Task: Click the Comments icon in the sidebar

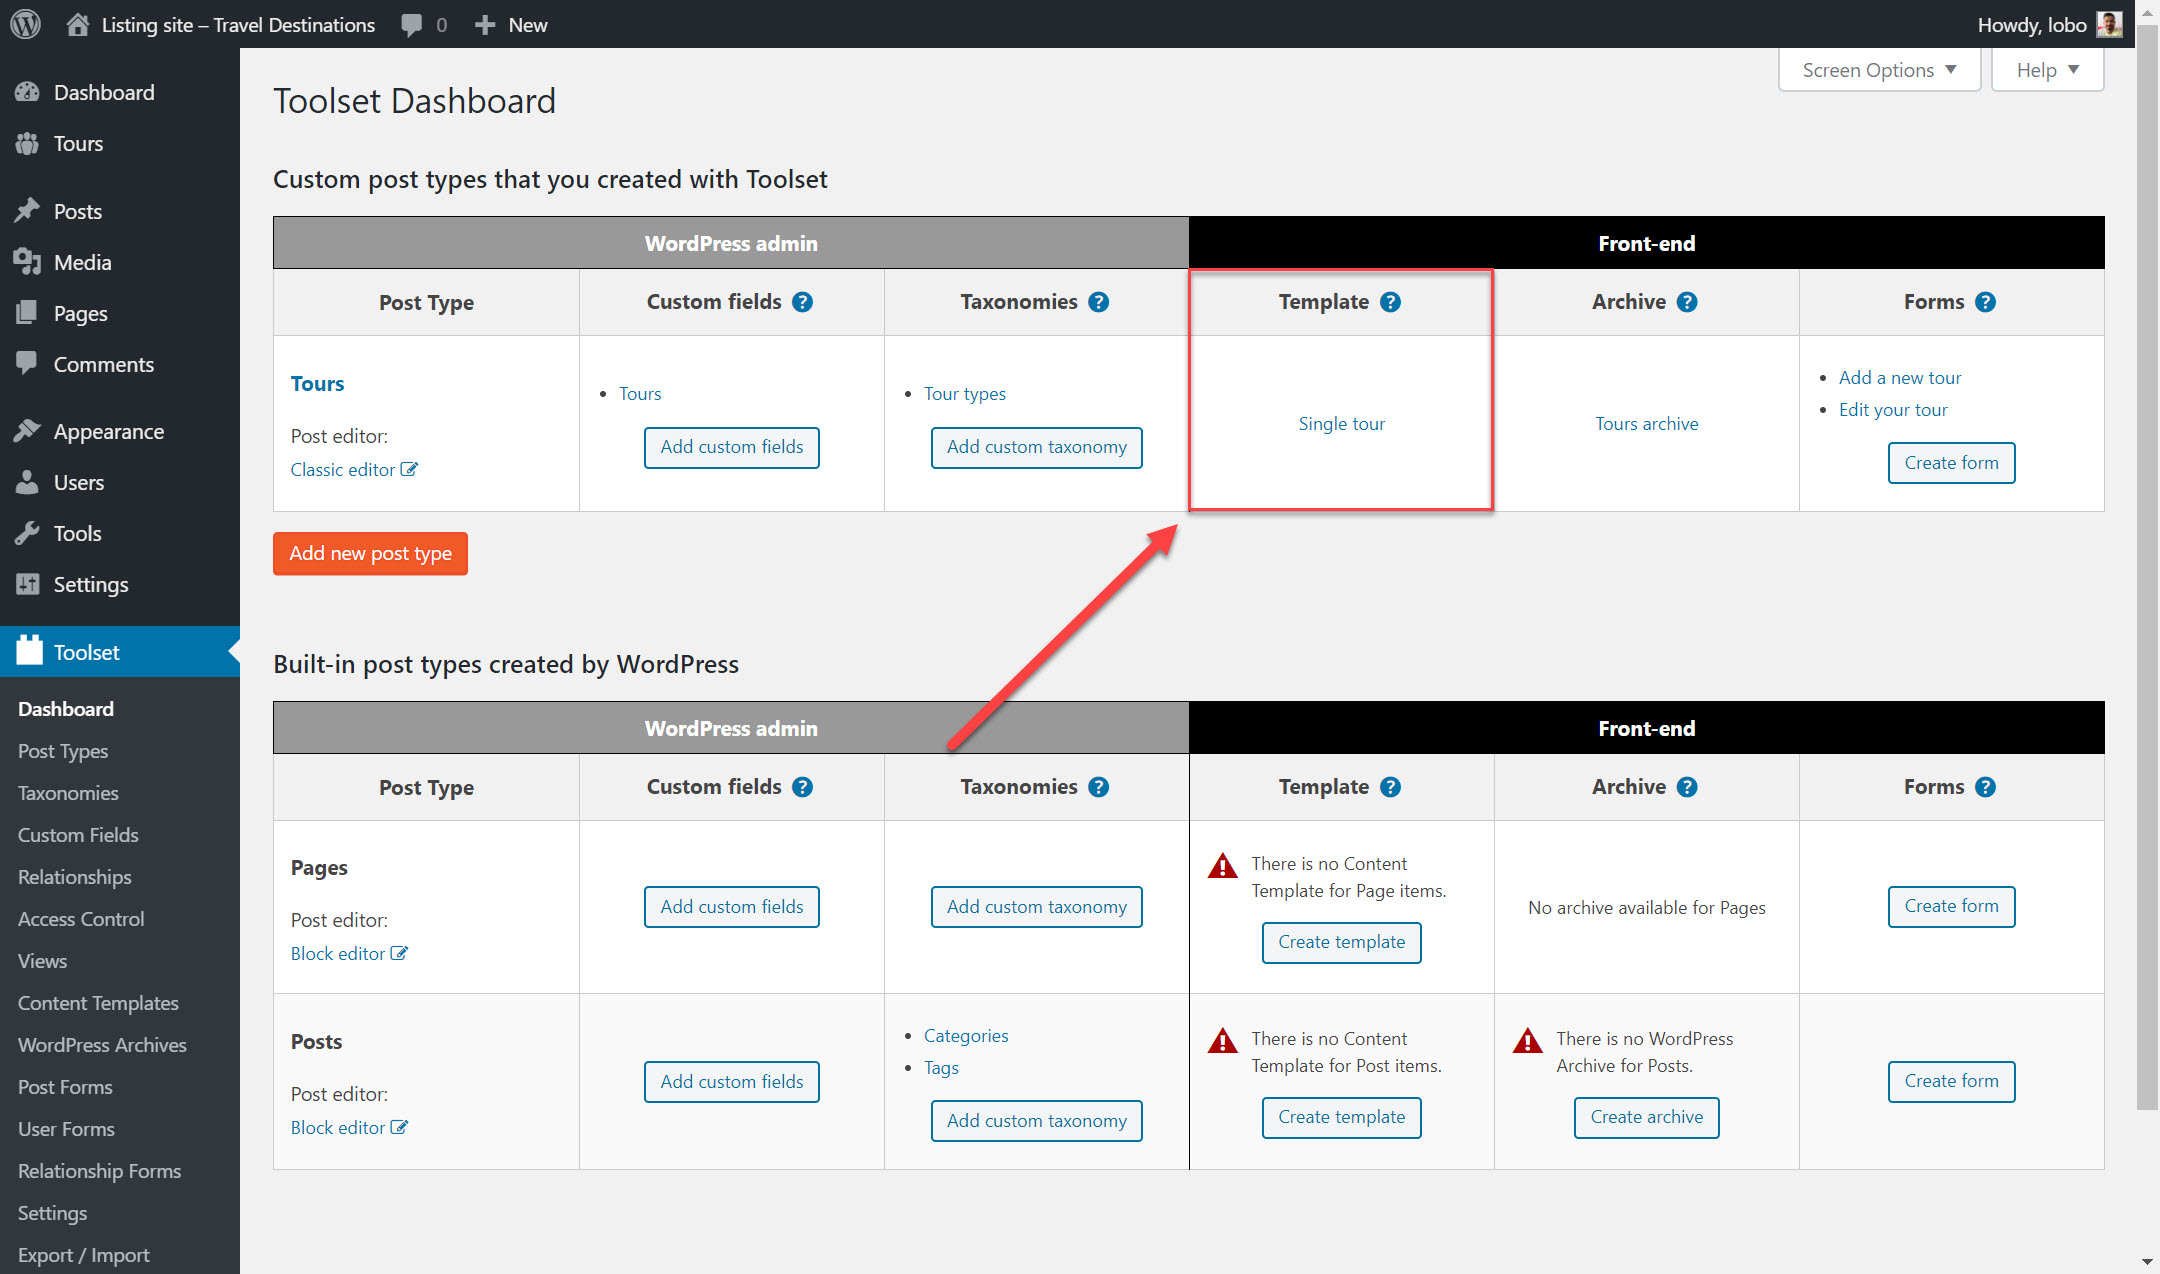Action: click(x=28, y=364)
